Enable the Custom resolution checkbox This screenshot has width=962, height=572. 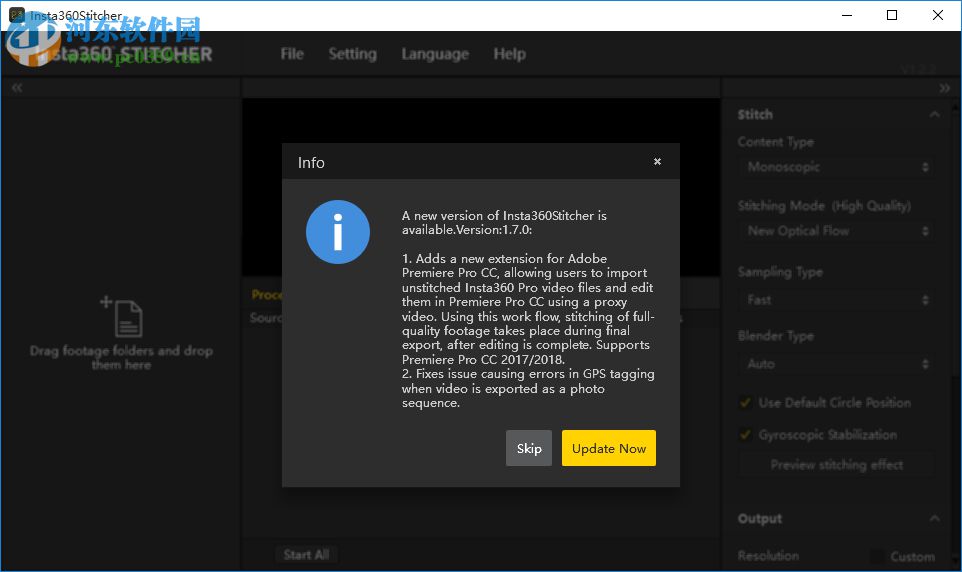click(877, 557)
